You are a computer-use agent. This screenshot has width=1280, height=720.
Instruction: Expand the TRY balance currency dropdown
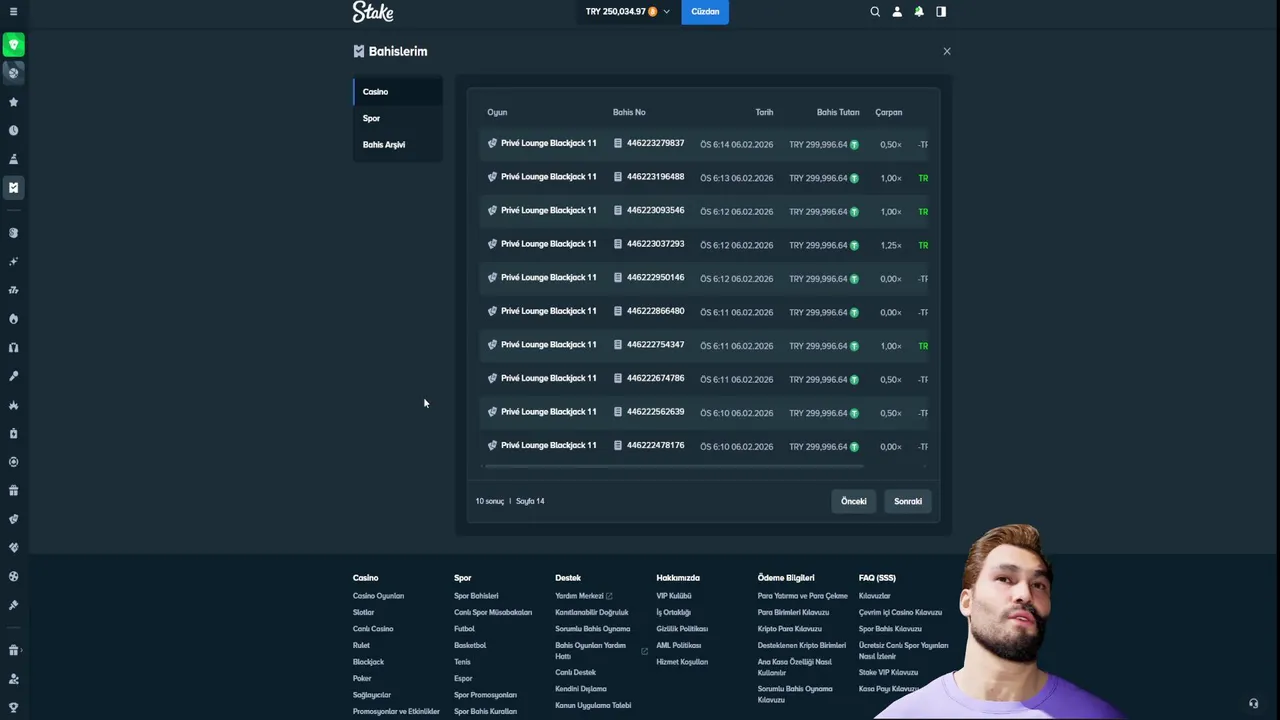click(667, 12)
